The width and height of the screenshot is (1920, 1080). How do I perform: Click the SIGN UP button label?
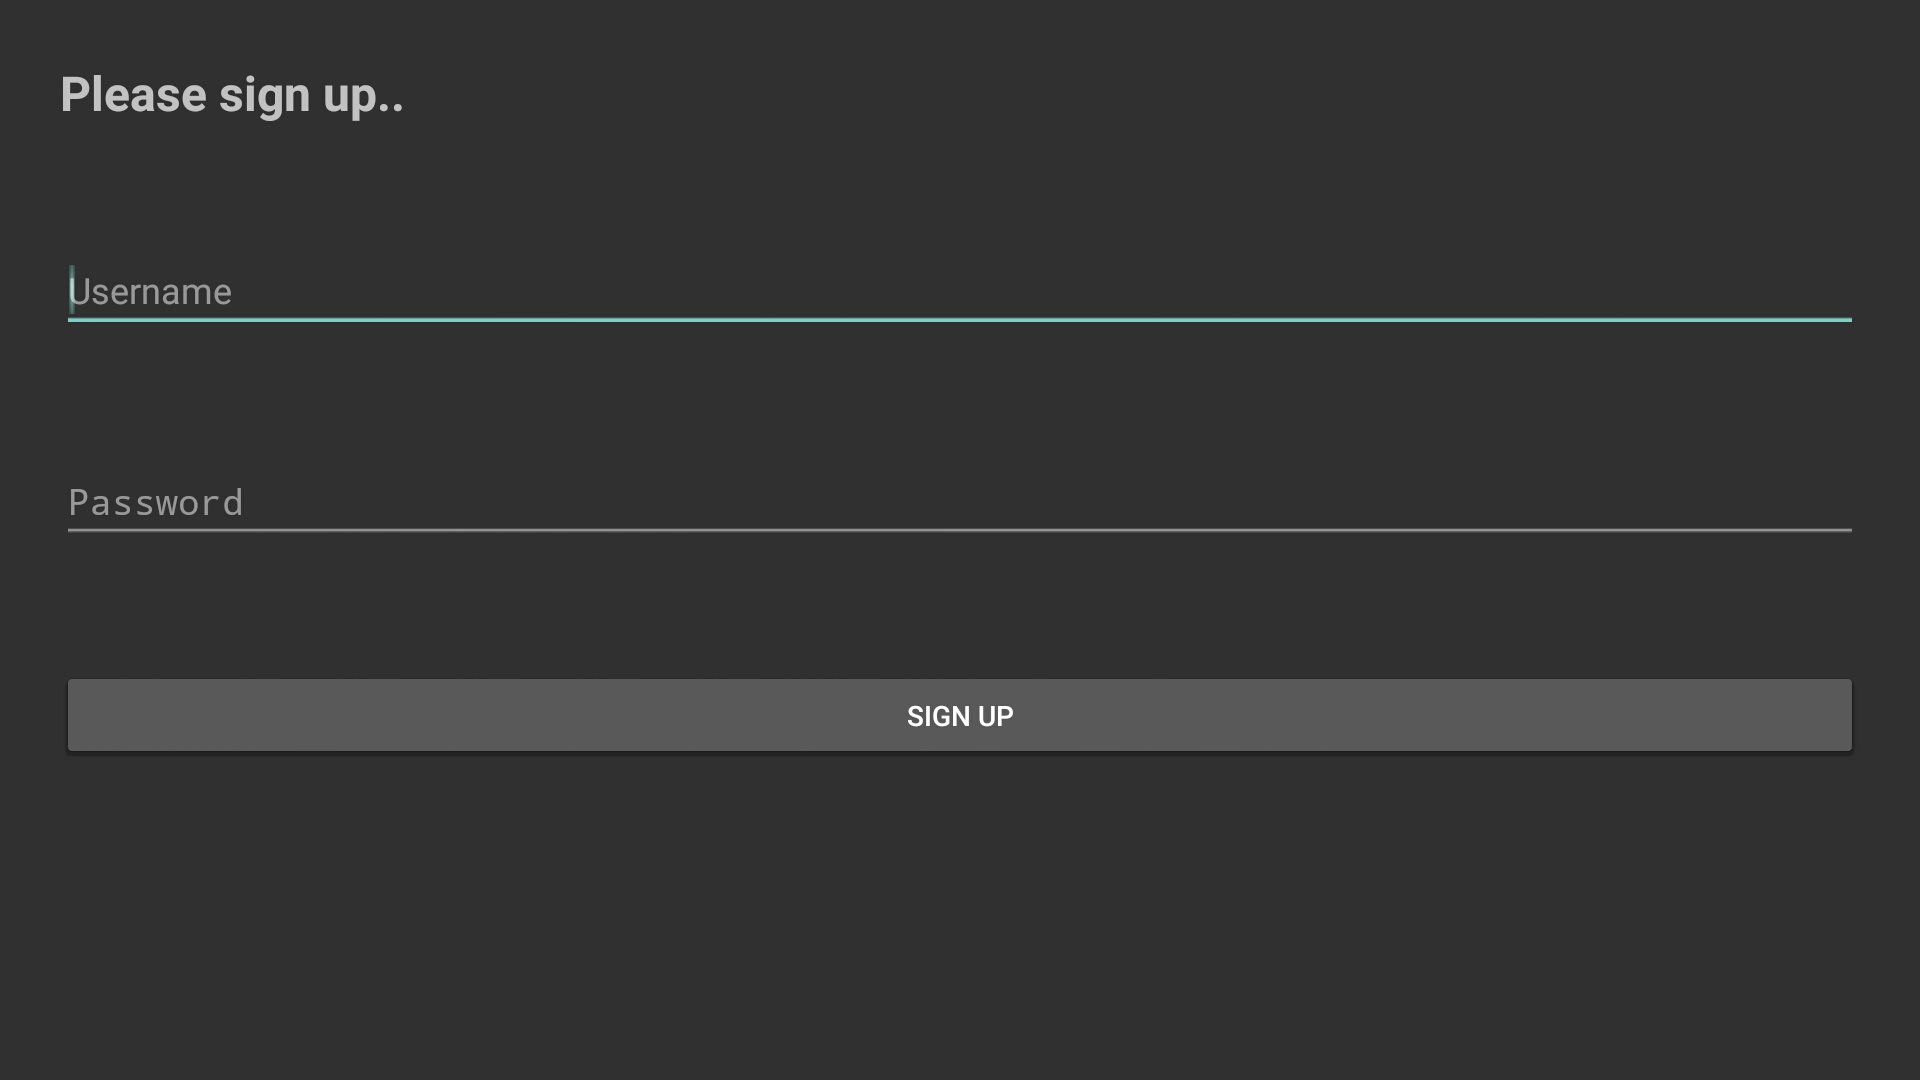tap(960, 716)
